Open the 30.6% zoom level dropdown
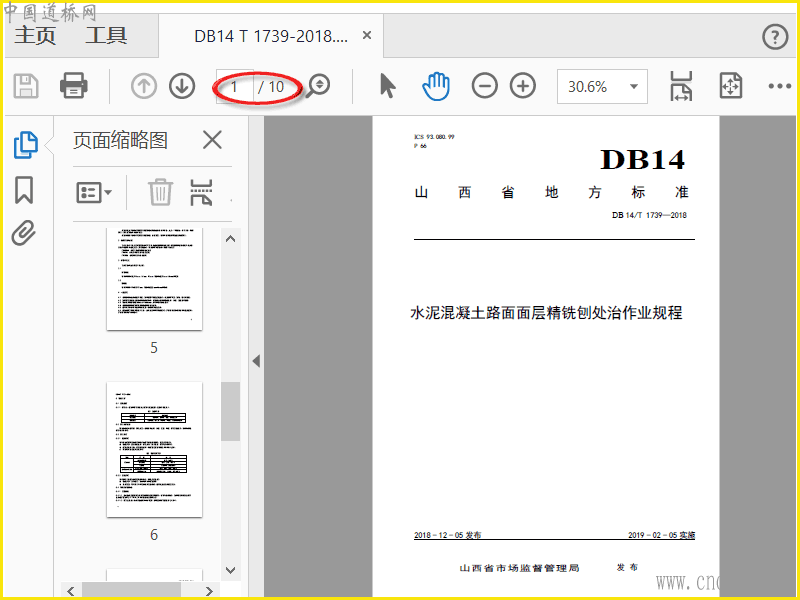This screenshot has width=800, height=600. pos(602,87)
